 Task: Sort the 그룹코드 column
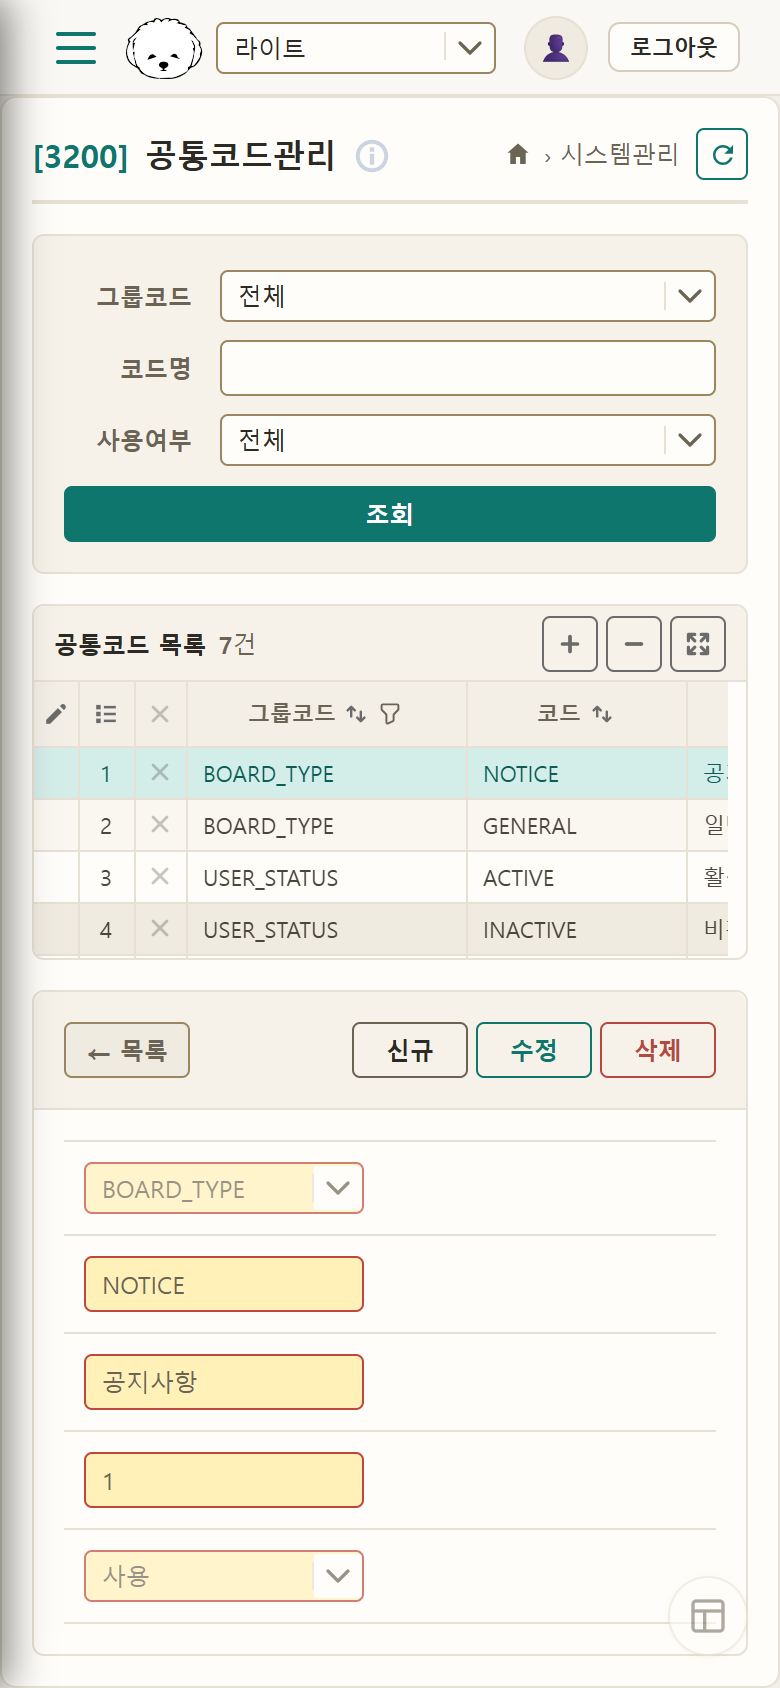(356, 714)
